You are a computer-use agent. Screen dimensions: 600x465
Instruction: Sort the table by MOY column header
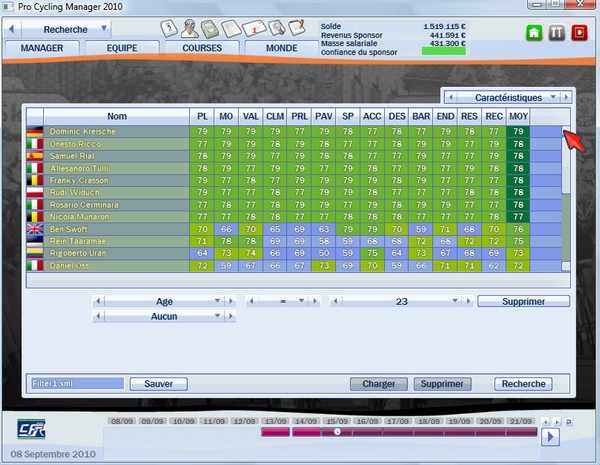518,116
